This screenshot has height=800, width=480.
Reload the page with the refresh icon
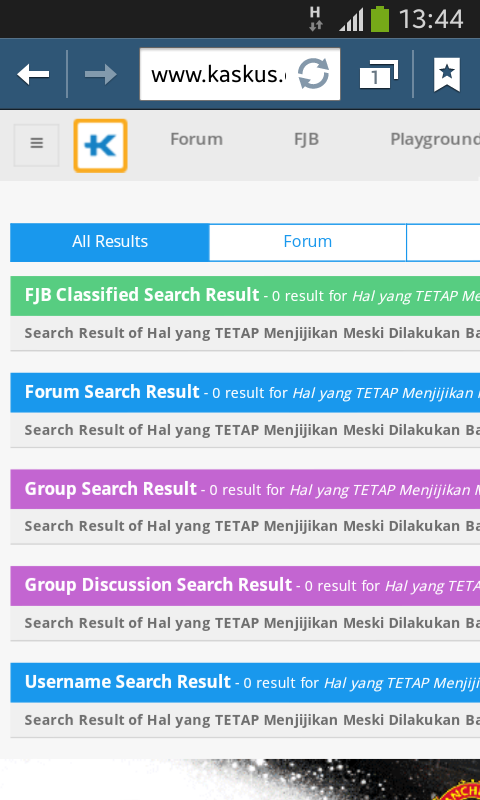pyautogui.click(x=313, y=74)
